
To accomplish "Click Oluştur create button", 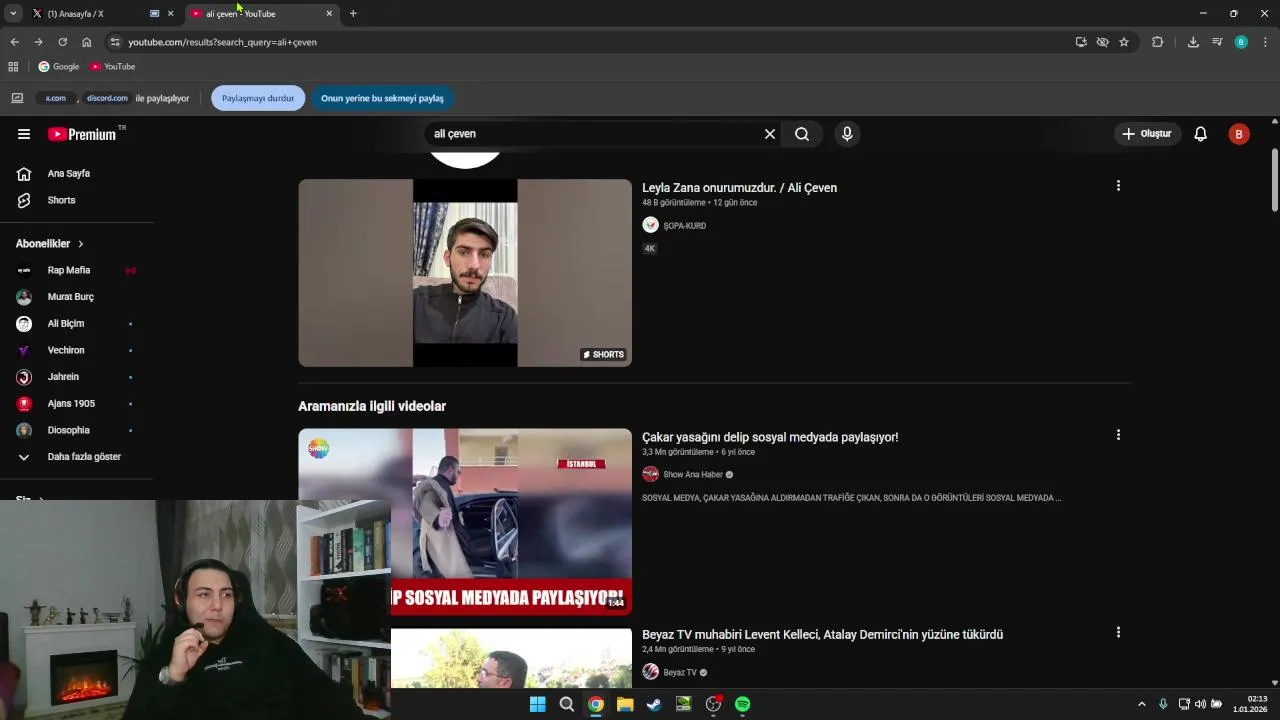I will pyautogui.click(x=1148, y=134).
